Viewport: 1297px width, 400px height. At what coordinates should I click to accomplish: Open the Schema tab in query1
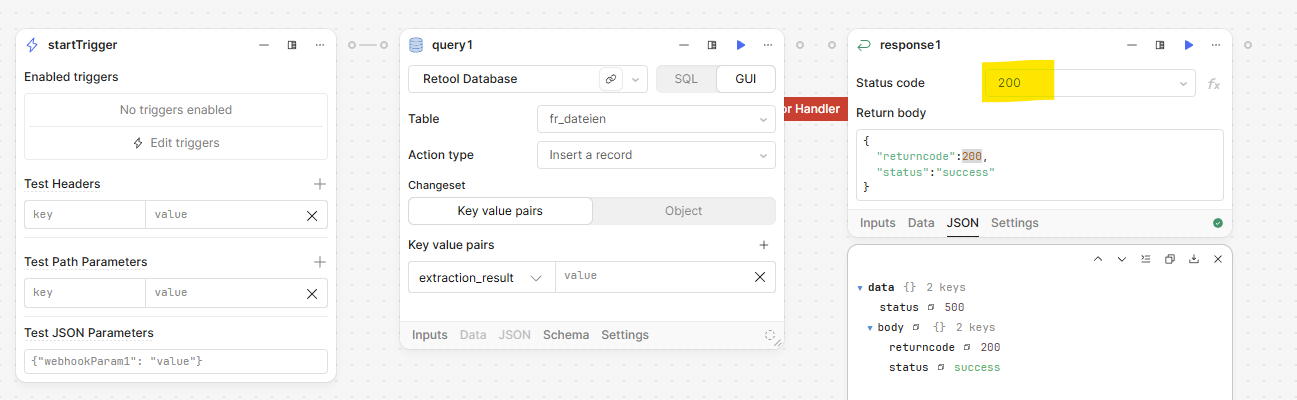(565, 335)
